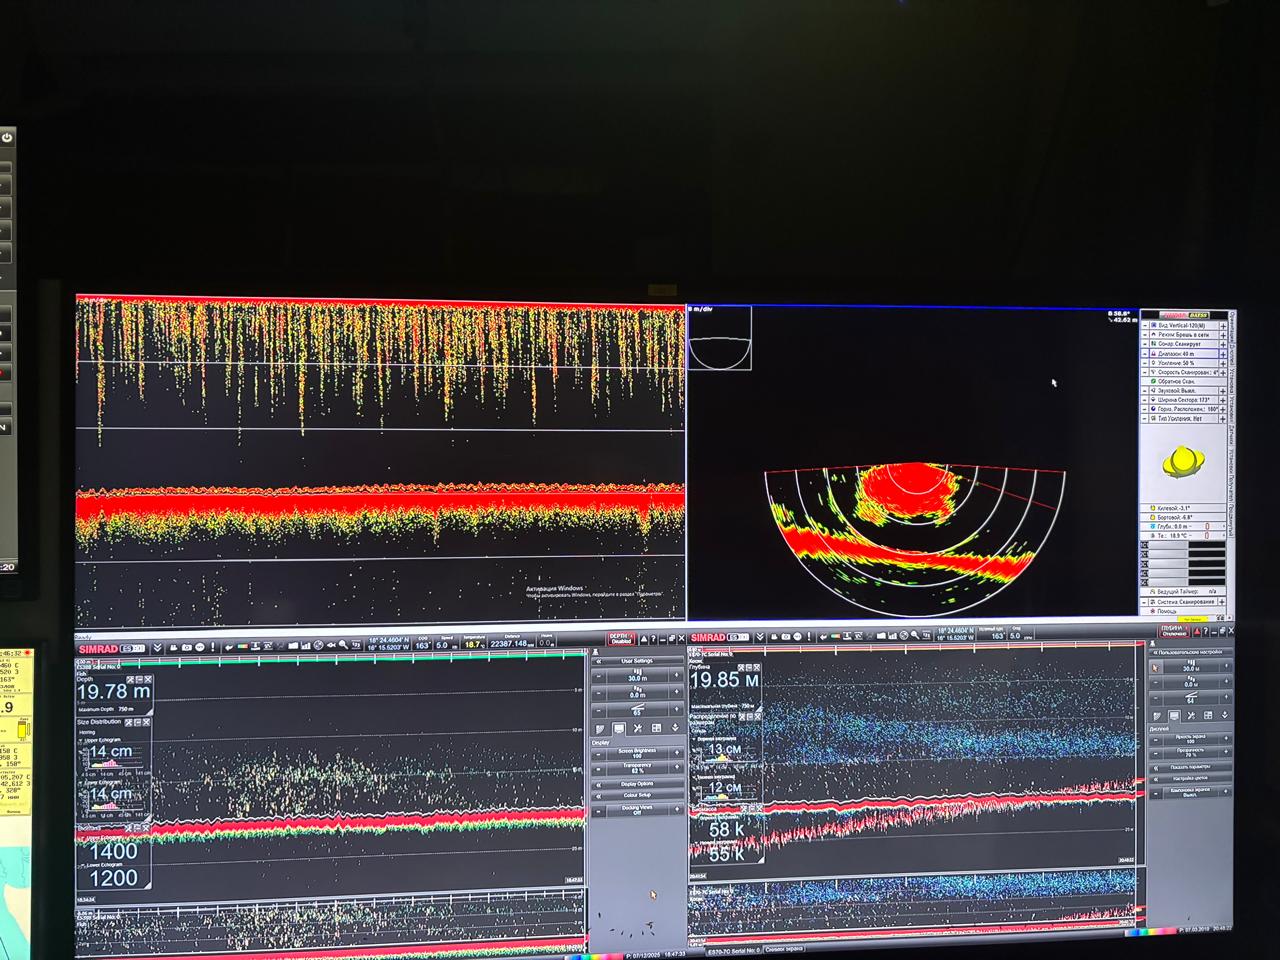Screen dimensions: 1280x960
Task: Click the camera screenshot icon in left Simrad toolbar
Action: pos(187,648)
